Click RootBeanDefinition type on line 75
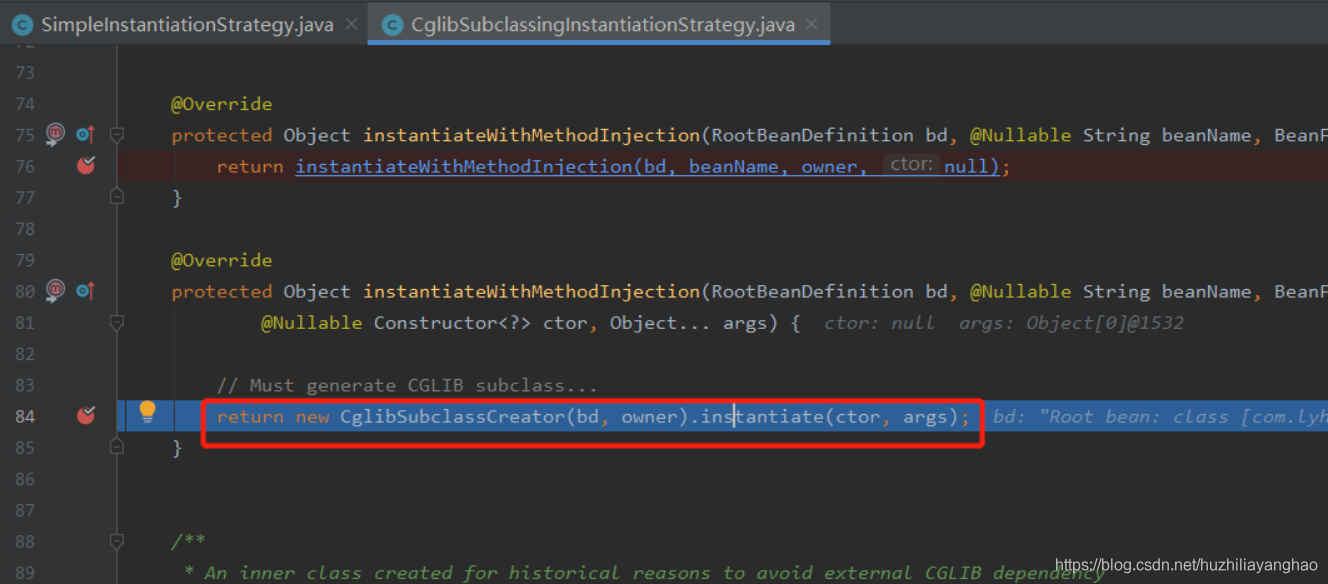The width and height of the screenshot is (1328, 584). click(x=813, y=135)
